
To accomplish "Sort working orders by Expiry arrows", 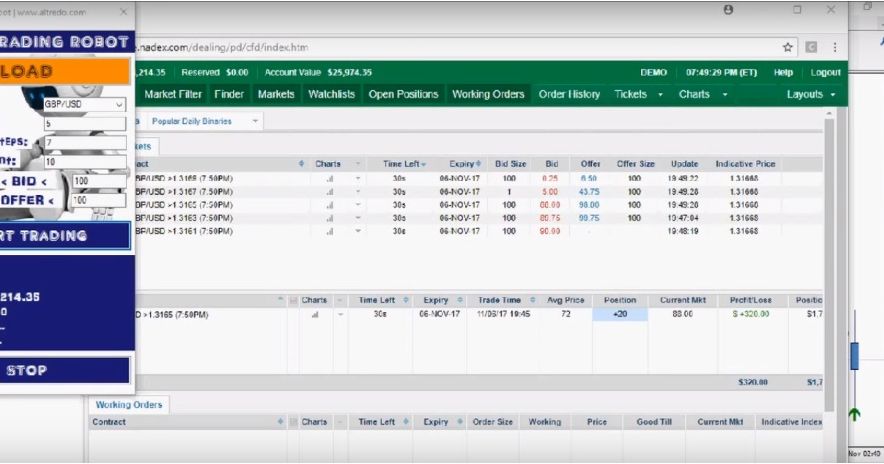I will (x=460, y=422).
